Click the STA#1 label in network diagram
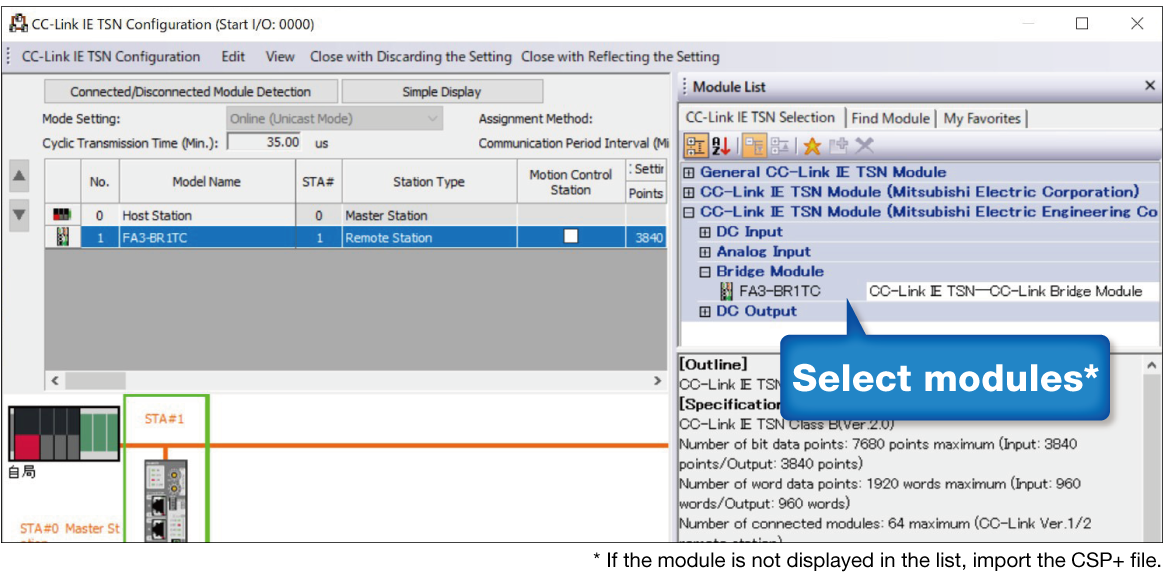 pyautogui.click(x=164, y=419)
